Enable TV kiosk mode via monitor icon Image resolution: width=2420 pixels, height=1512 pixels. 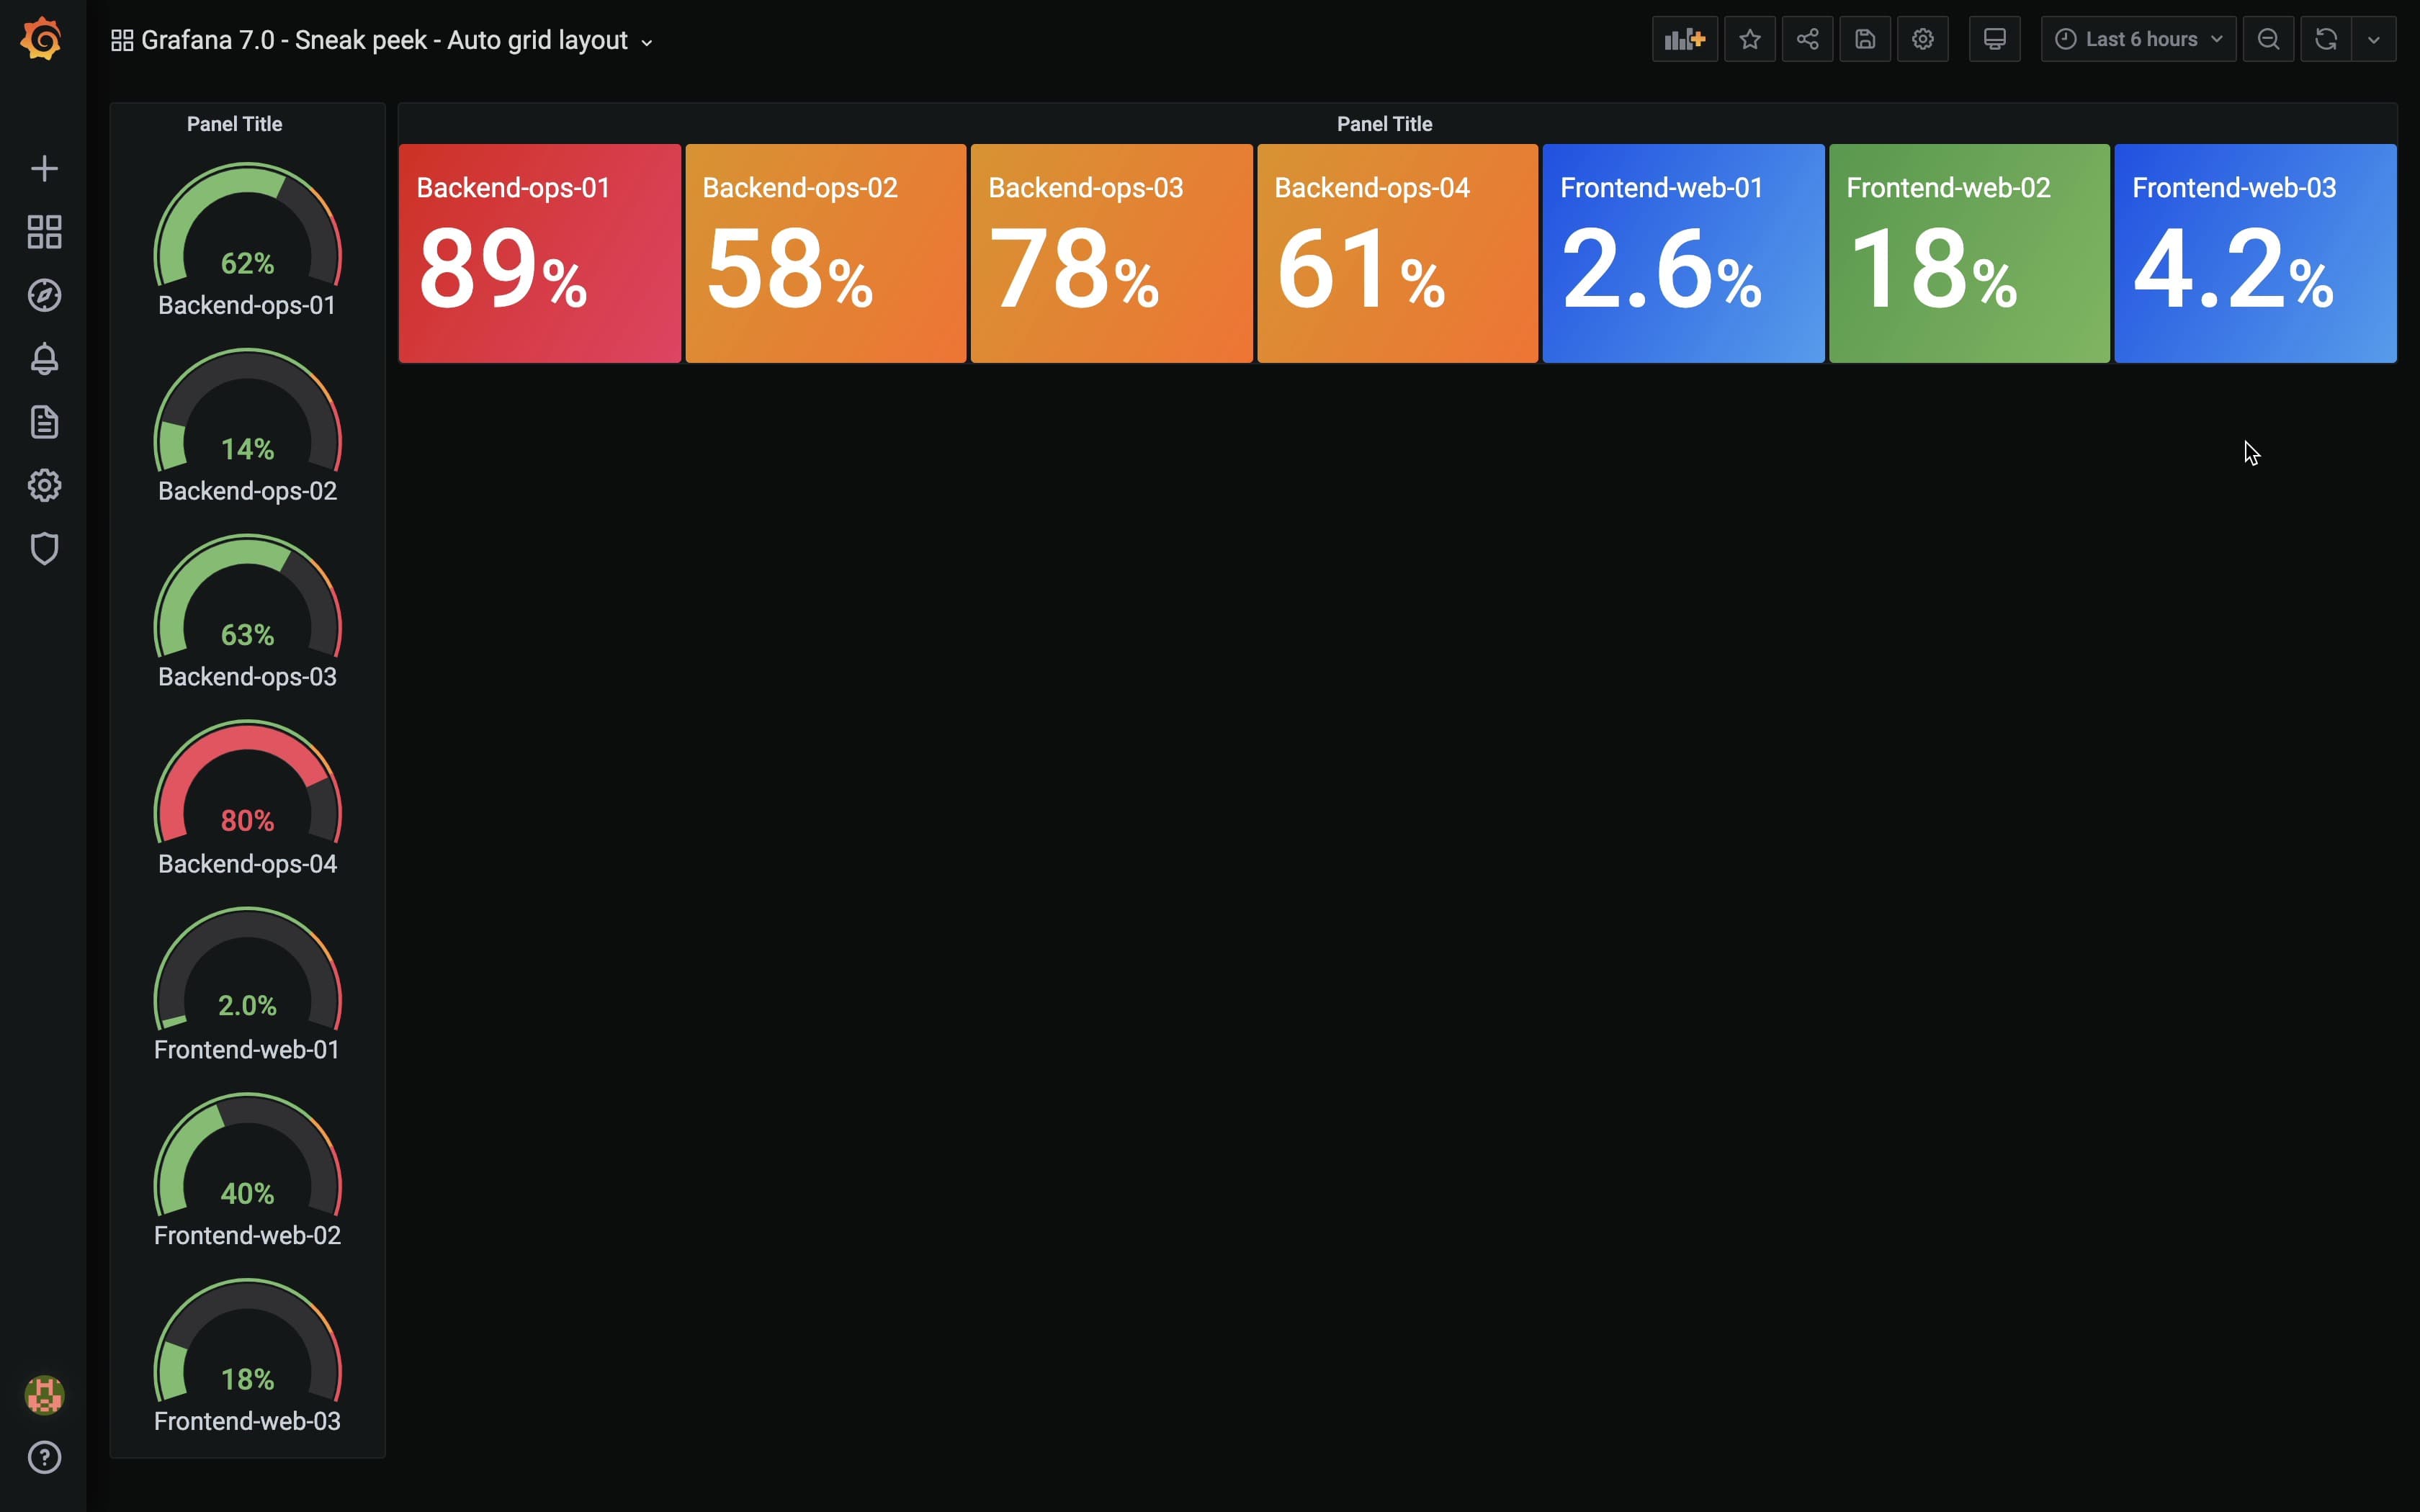(1993, 38)
